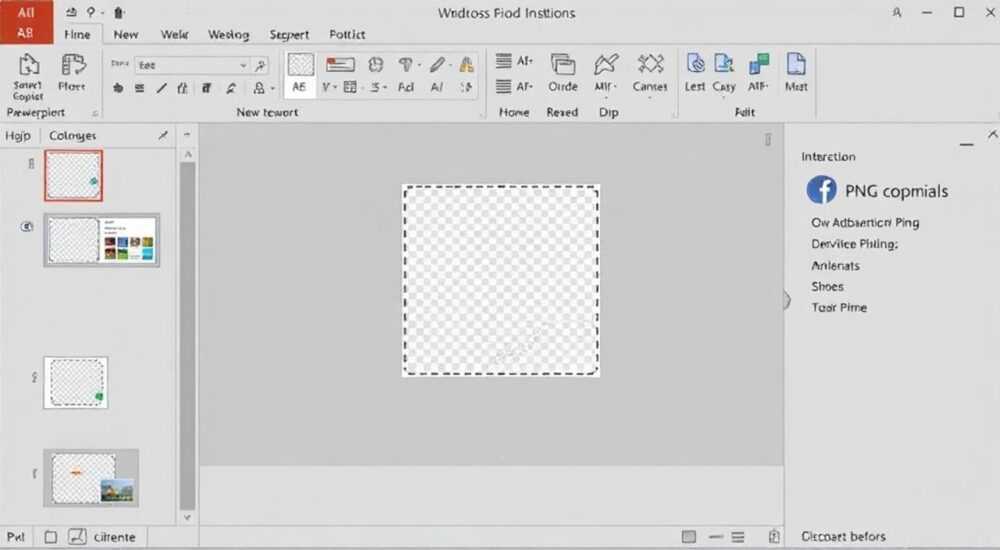Select the slide thumbnail with colored image grid
The image size is (1000, 550).
pyautogui.click(x=101, y=240)
